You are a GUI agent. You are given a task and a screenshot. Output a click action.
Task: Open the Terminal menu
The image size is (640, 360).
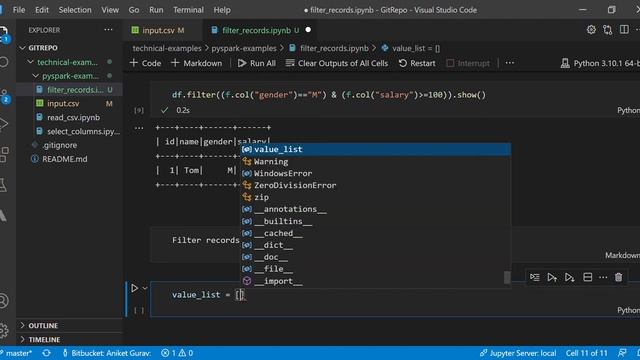coord(188,10)
